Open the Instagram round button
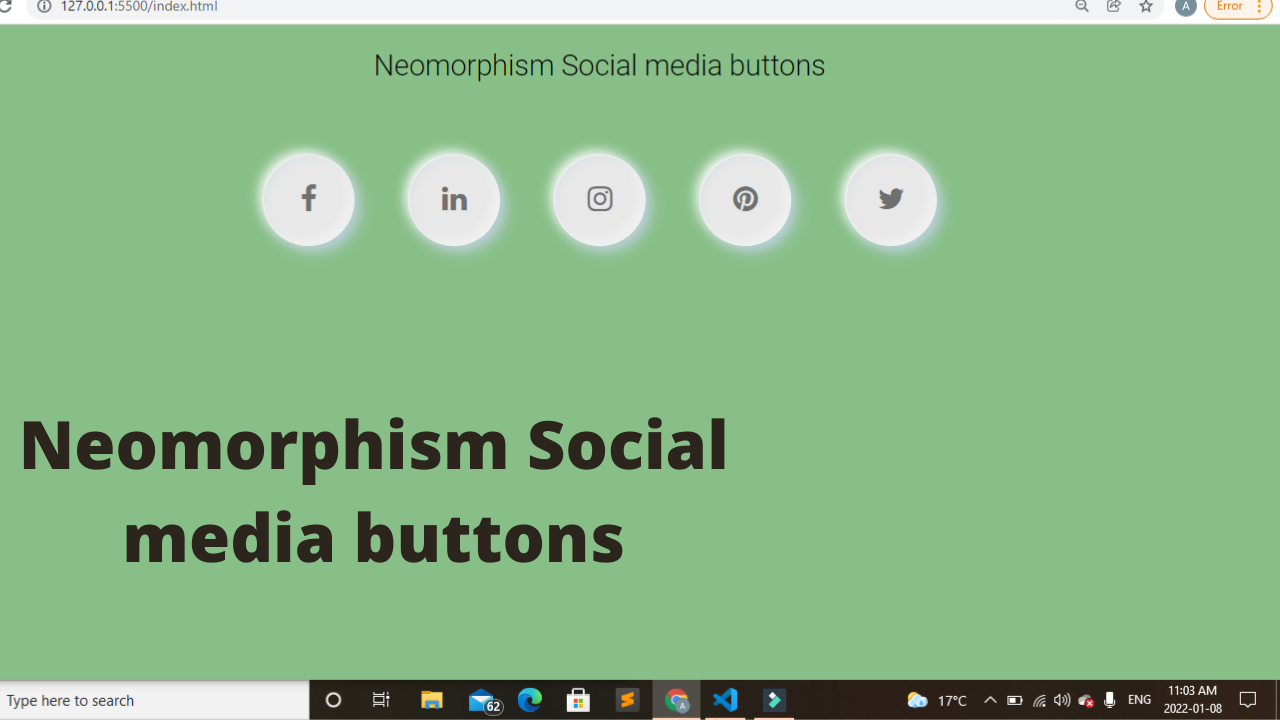1280x720 pixels. [600, 200]
